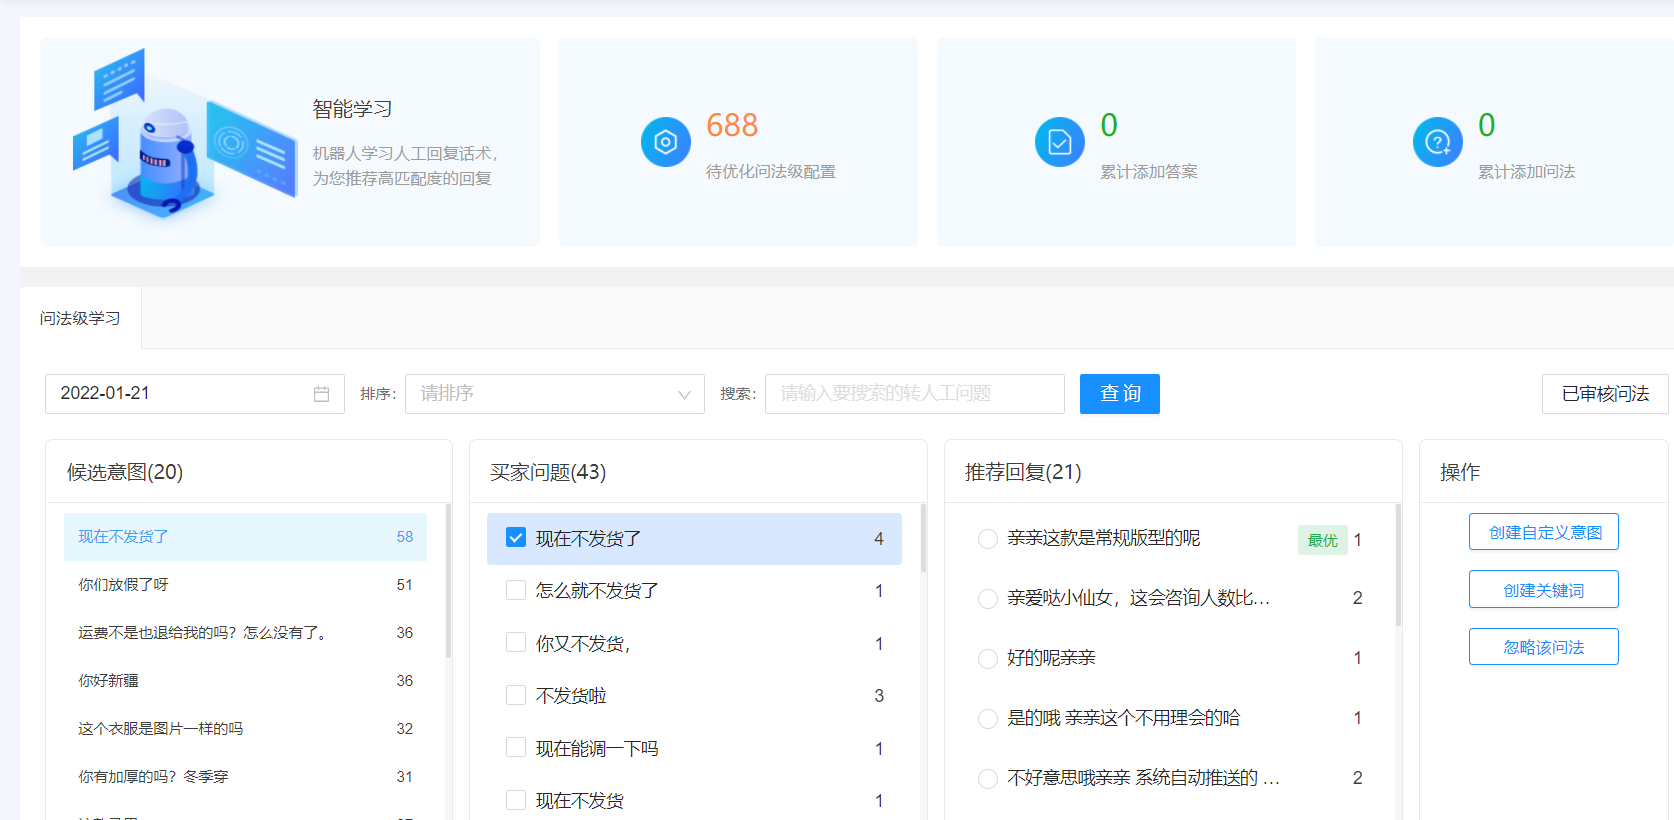The width and height of the screenshot is (1674, 820).
Task: Click the hexagon icon beside 688
Action: coord(666,142)
